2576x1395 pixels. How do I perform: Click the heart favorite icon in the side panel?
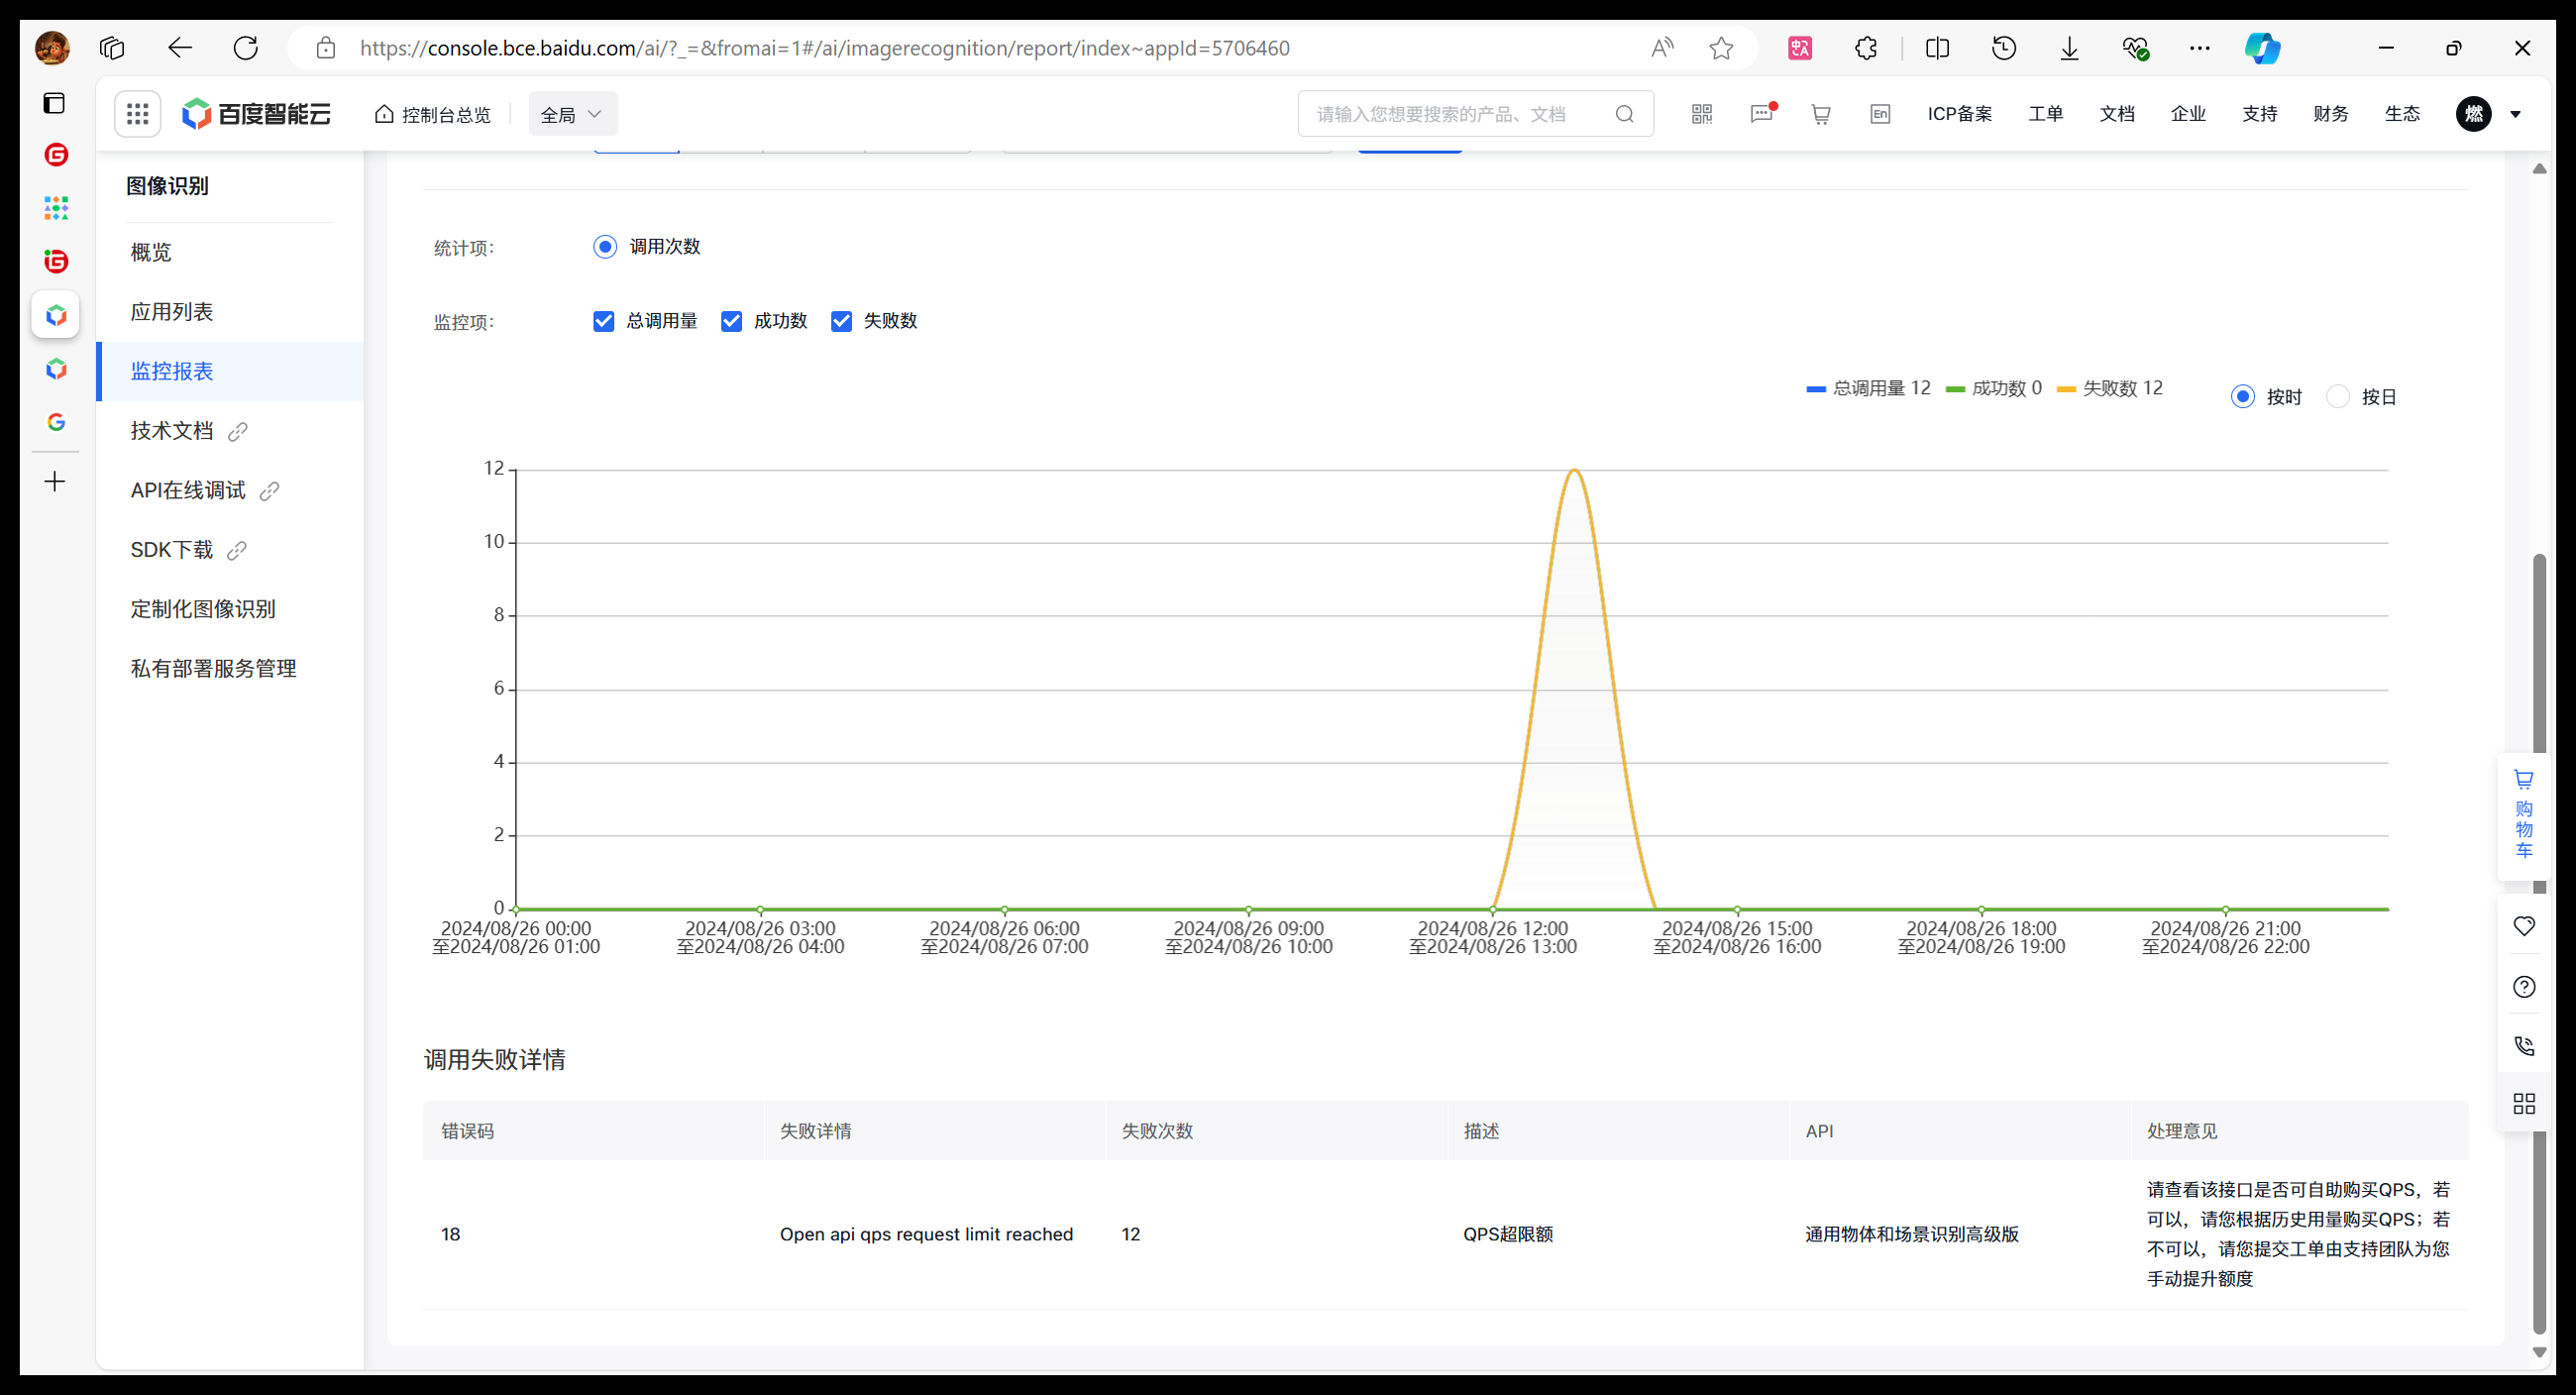2524,926
